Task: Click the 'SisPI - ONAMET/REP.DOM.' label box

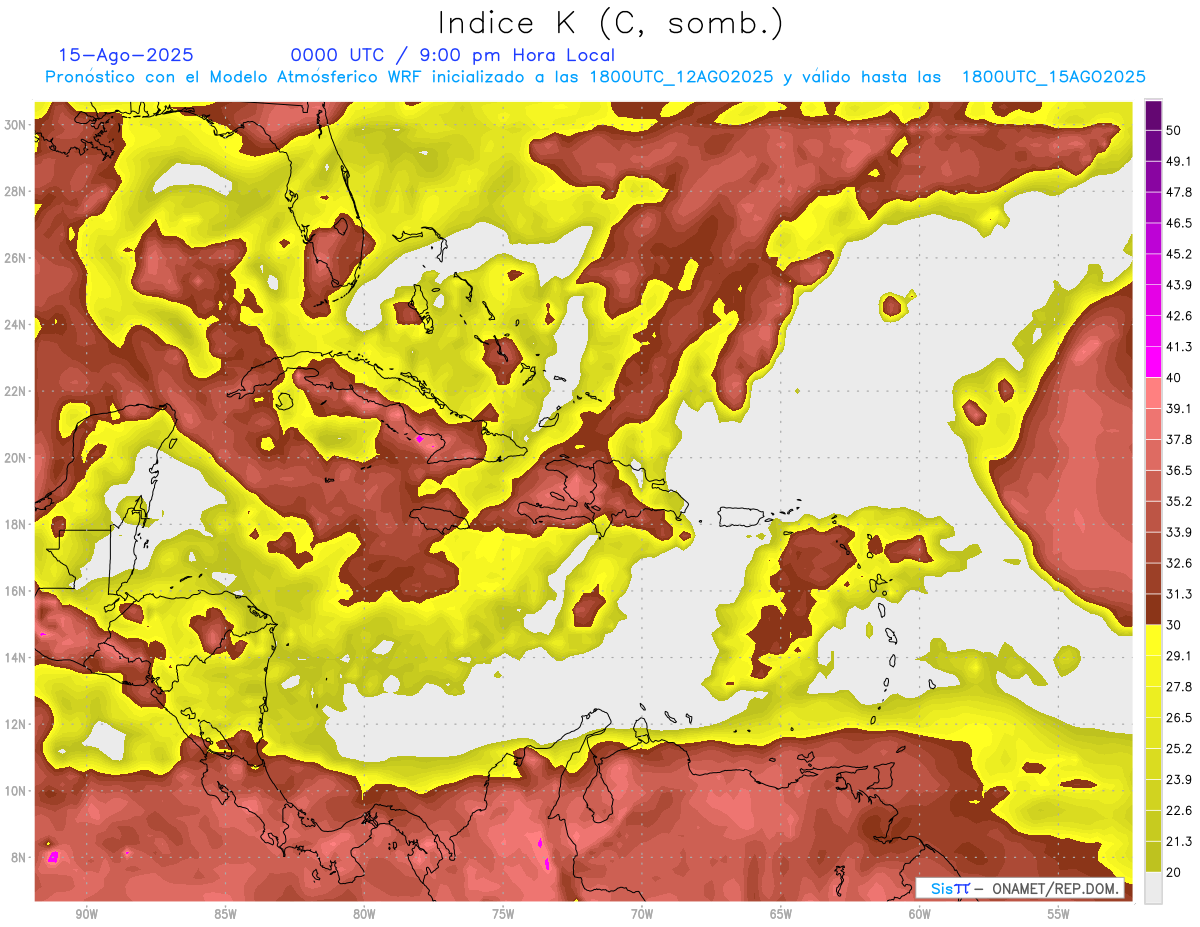Action: tap(1020, 888)
